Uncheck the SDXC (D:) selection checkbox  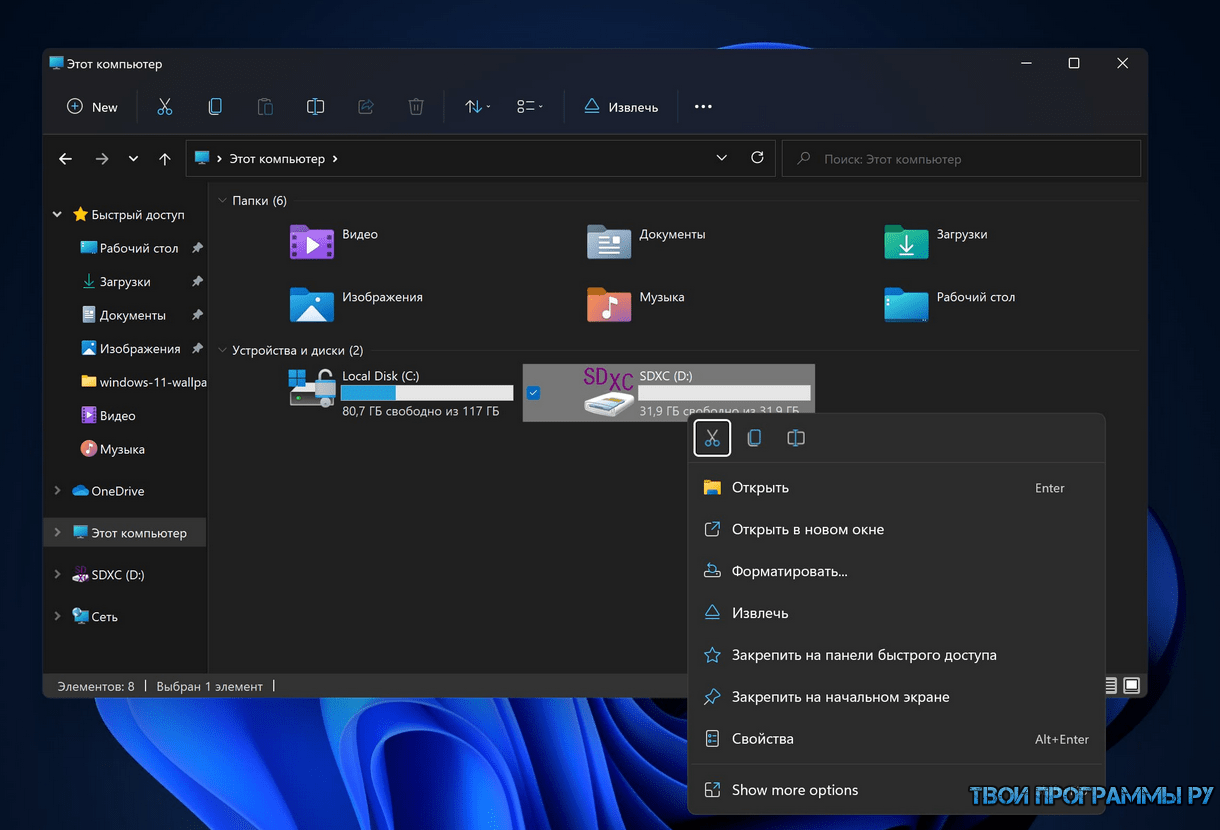[533, 393]
